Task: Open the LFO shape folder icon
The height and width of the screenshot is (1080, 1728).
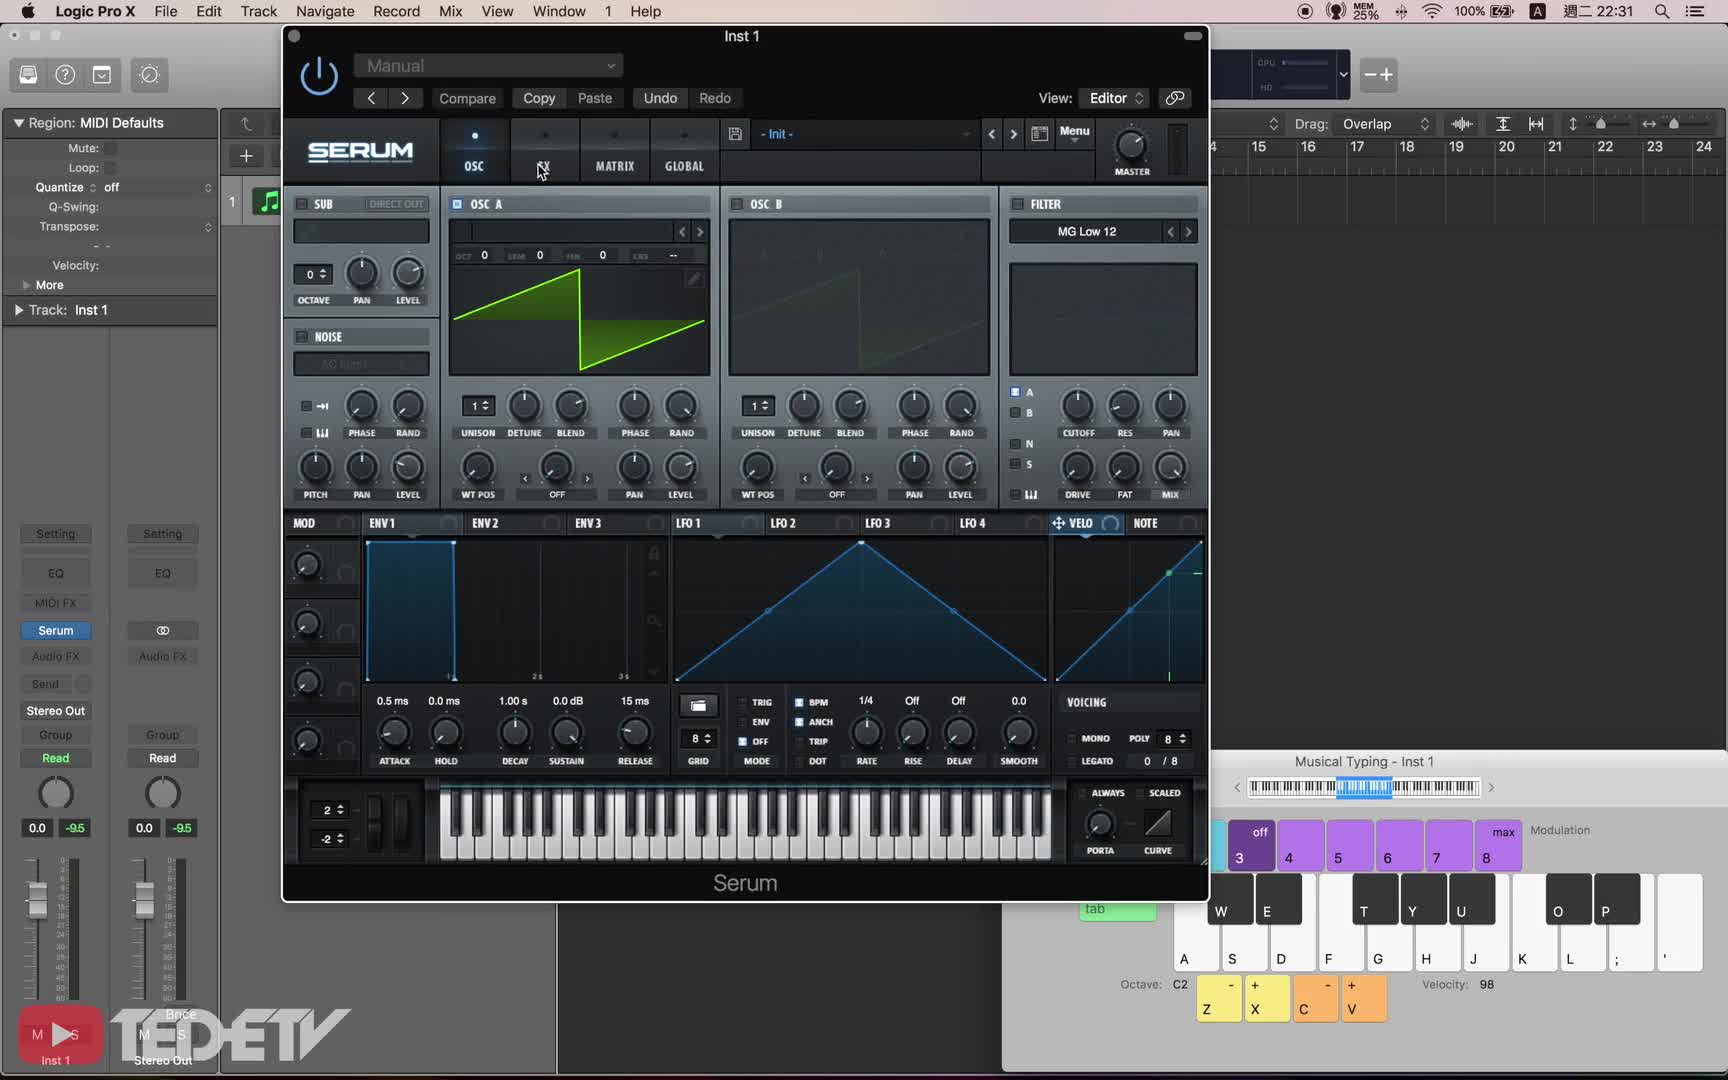Action: [x=698, y=706]
